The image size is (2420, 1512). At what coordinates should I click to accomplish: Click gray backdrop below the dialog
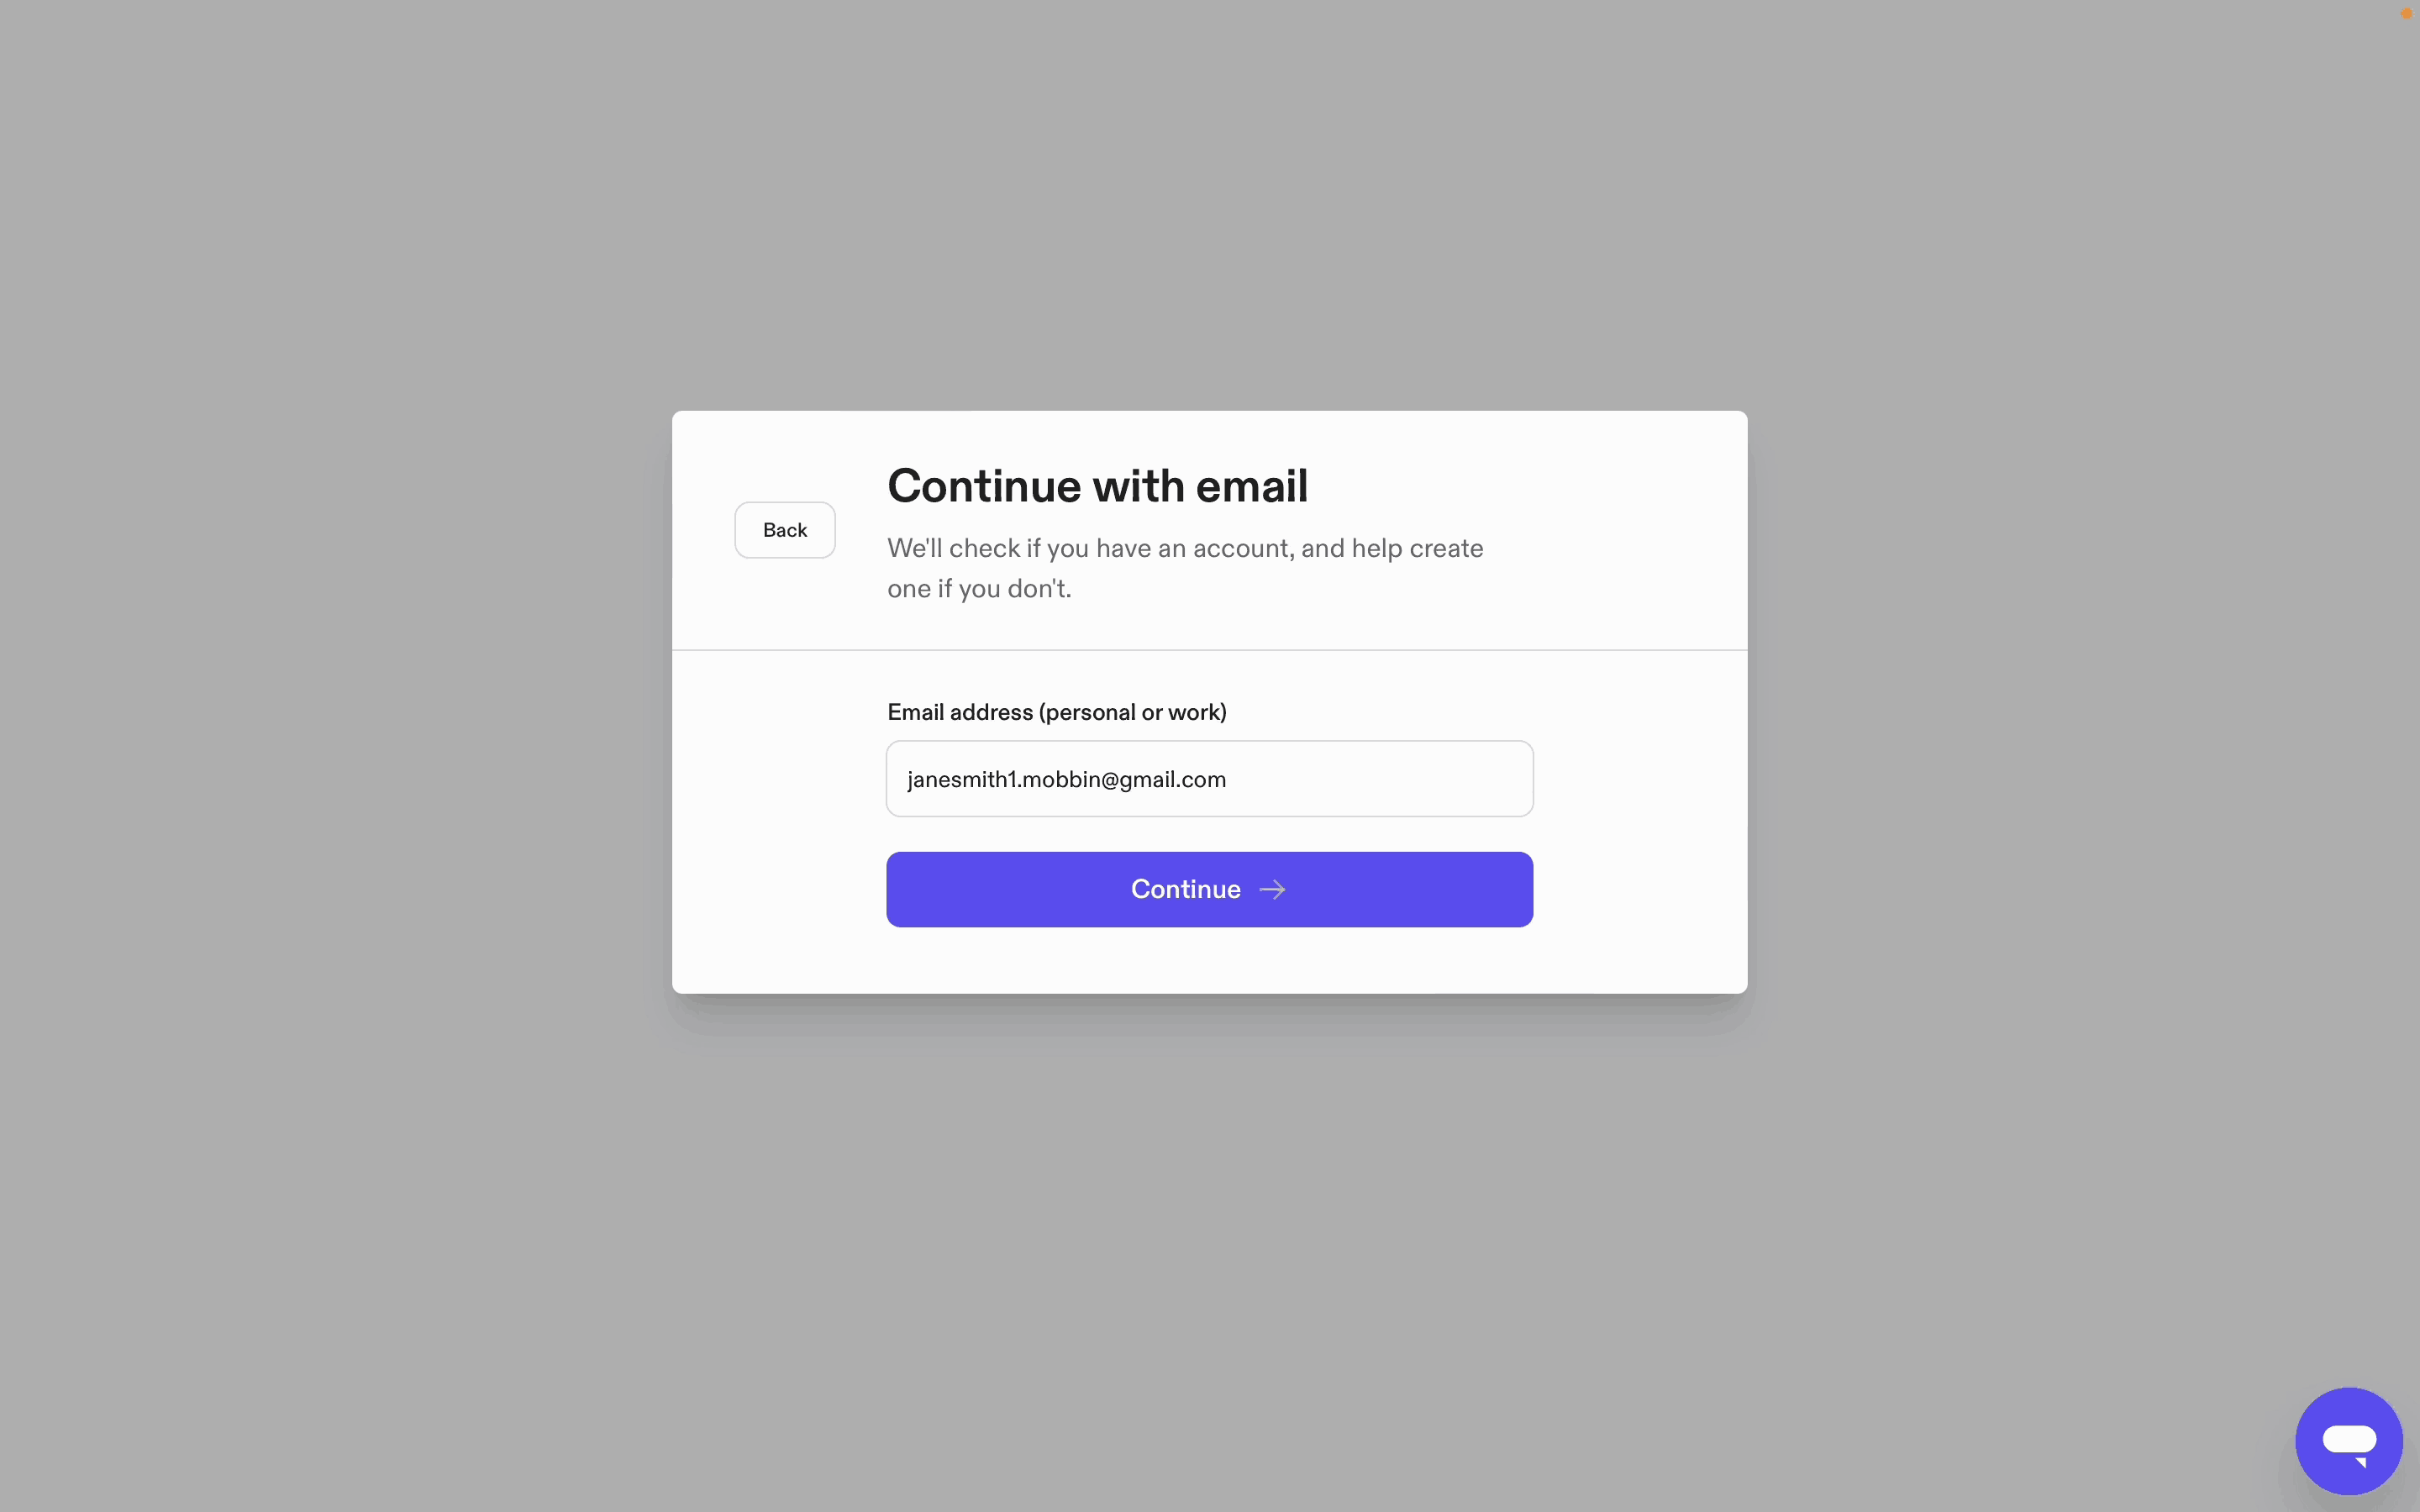1209,1250
